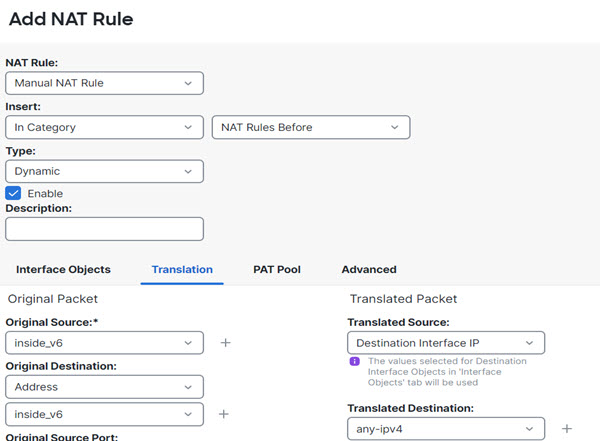Switch to the Interface Objects tab
Screen dimensions: 600x441
coord(63,269)
